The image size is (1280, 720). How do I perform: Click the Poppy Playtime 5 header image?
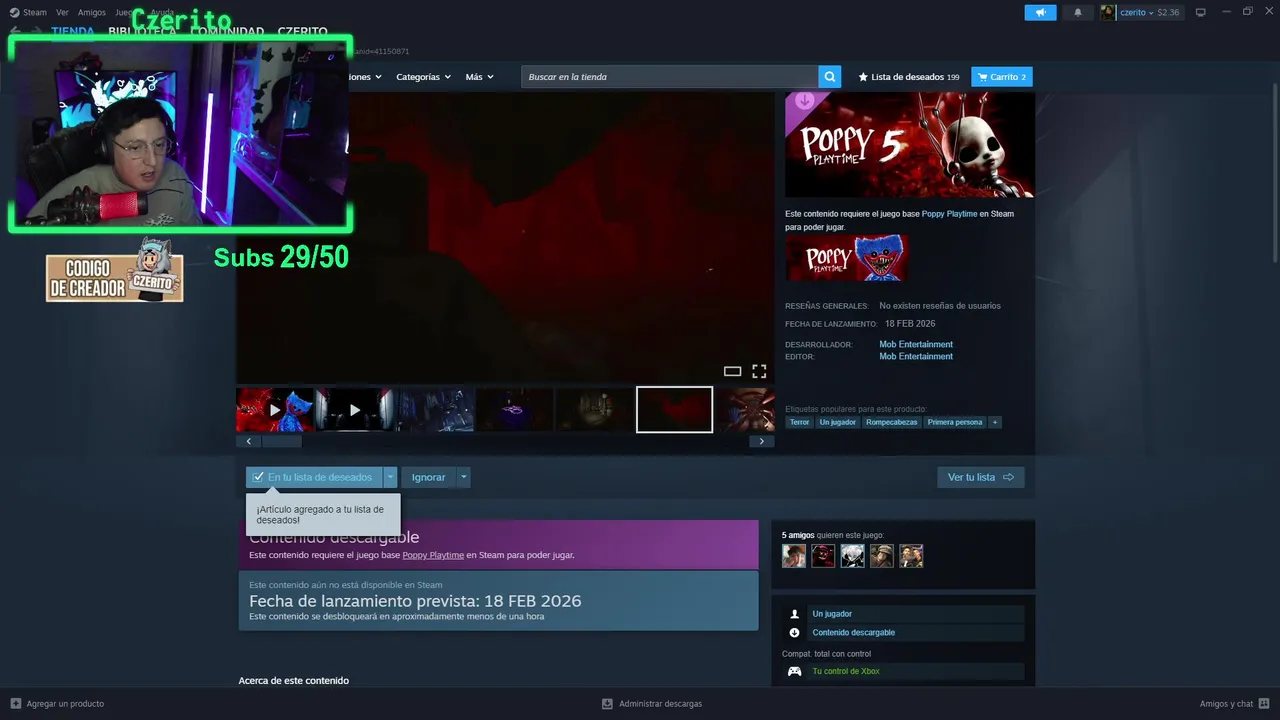click(910, 145)
